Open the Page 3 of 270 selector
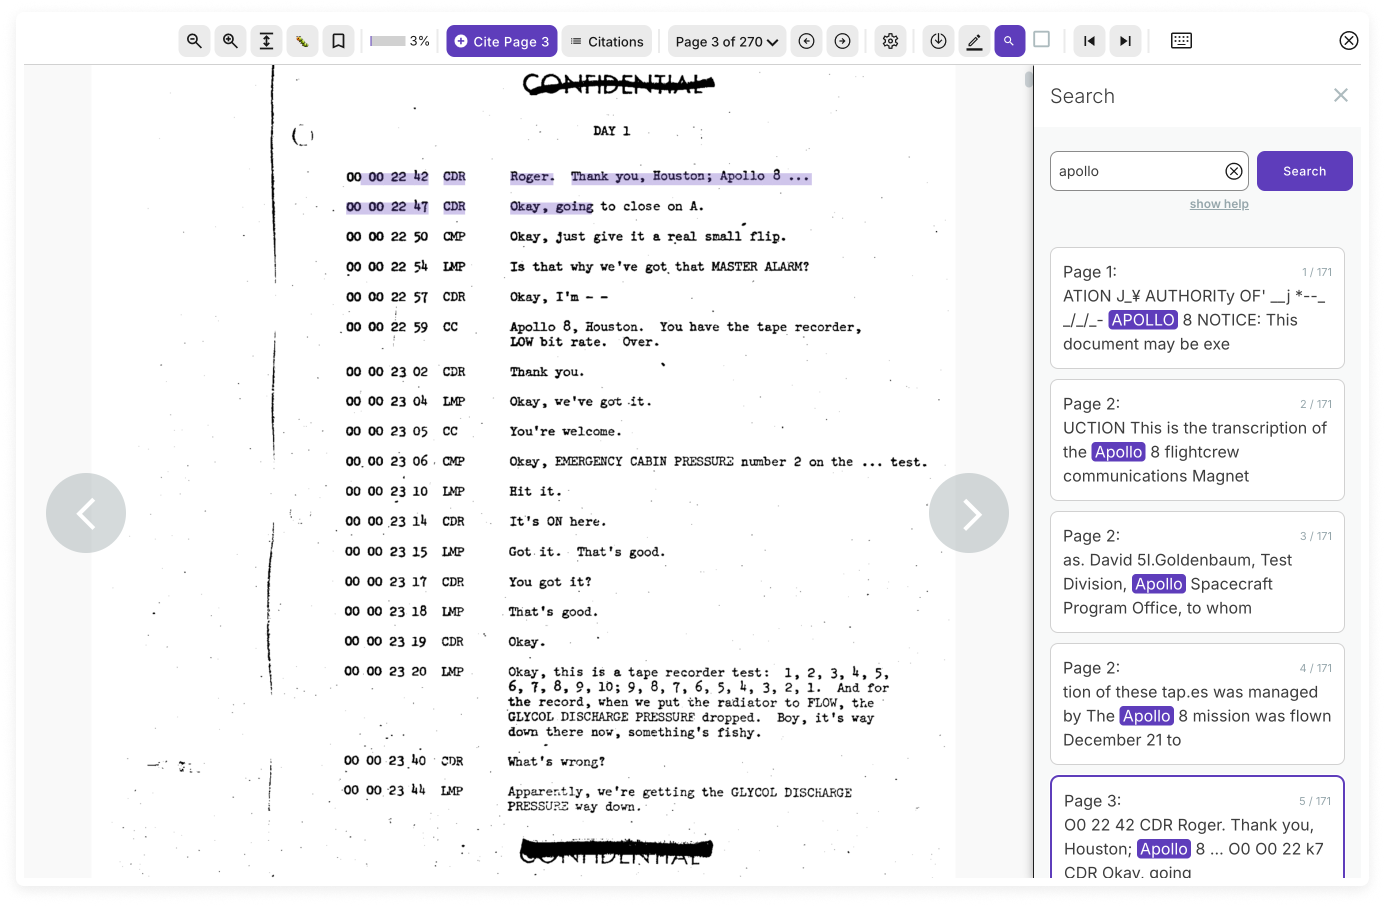The height and width of the screenshot is (906, 1385). pos(726,41)
